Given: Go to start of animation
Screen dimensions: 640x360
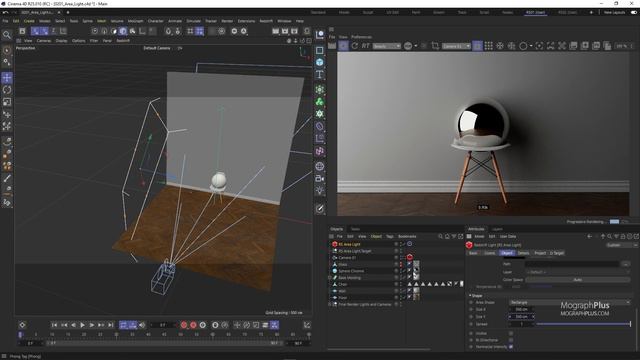Looking at the screenshot, I should pos(54,325).
